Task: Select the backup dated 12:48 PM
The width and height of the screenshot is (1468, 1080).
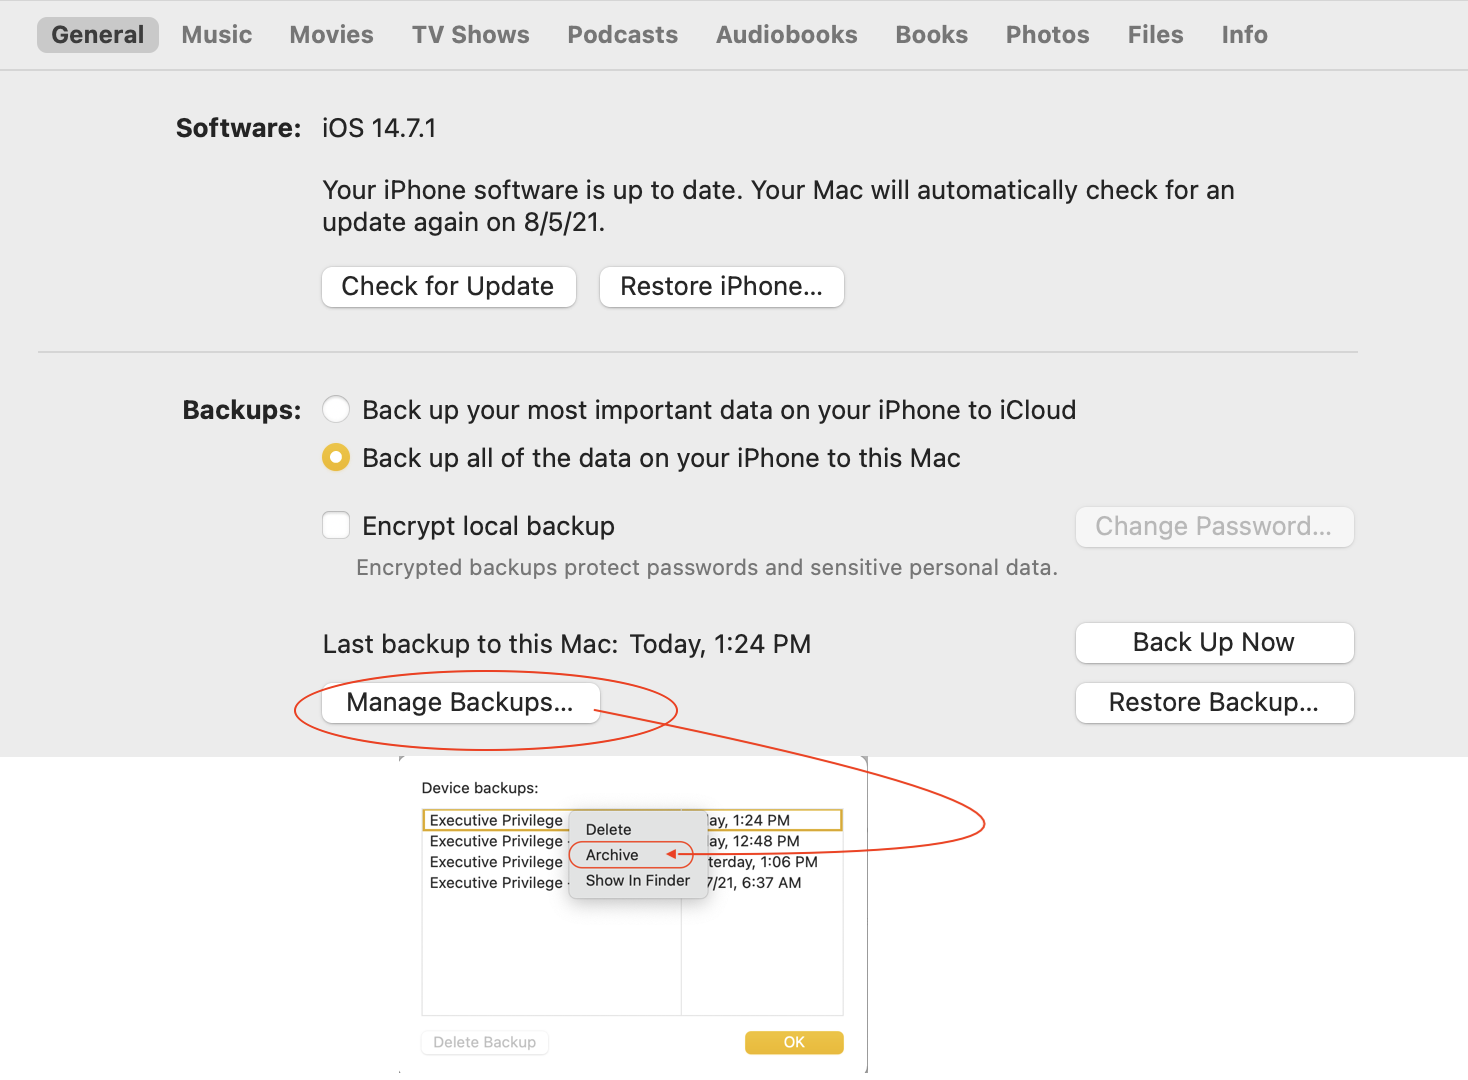Action: pyautogui.click(x=632, y=841)
